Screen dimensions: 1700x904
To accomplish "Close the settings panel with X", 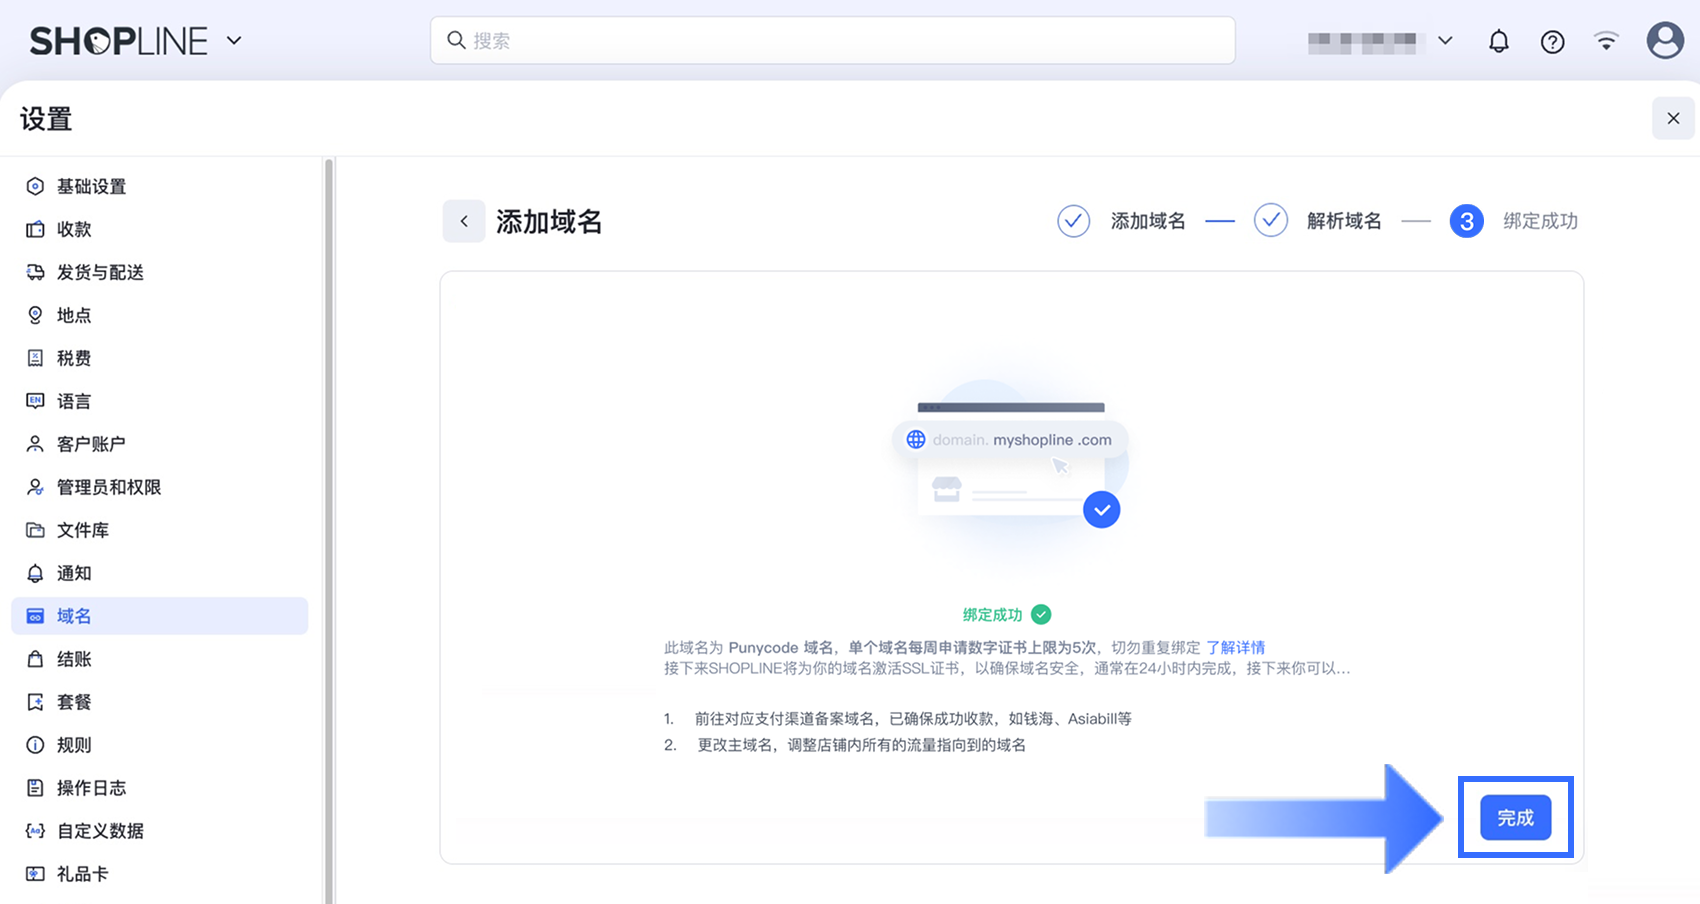I will [1673, 118].
